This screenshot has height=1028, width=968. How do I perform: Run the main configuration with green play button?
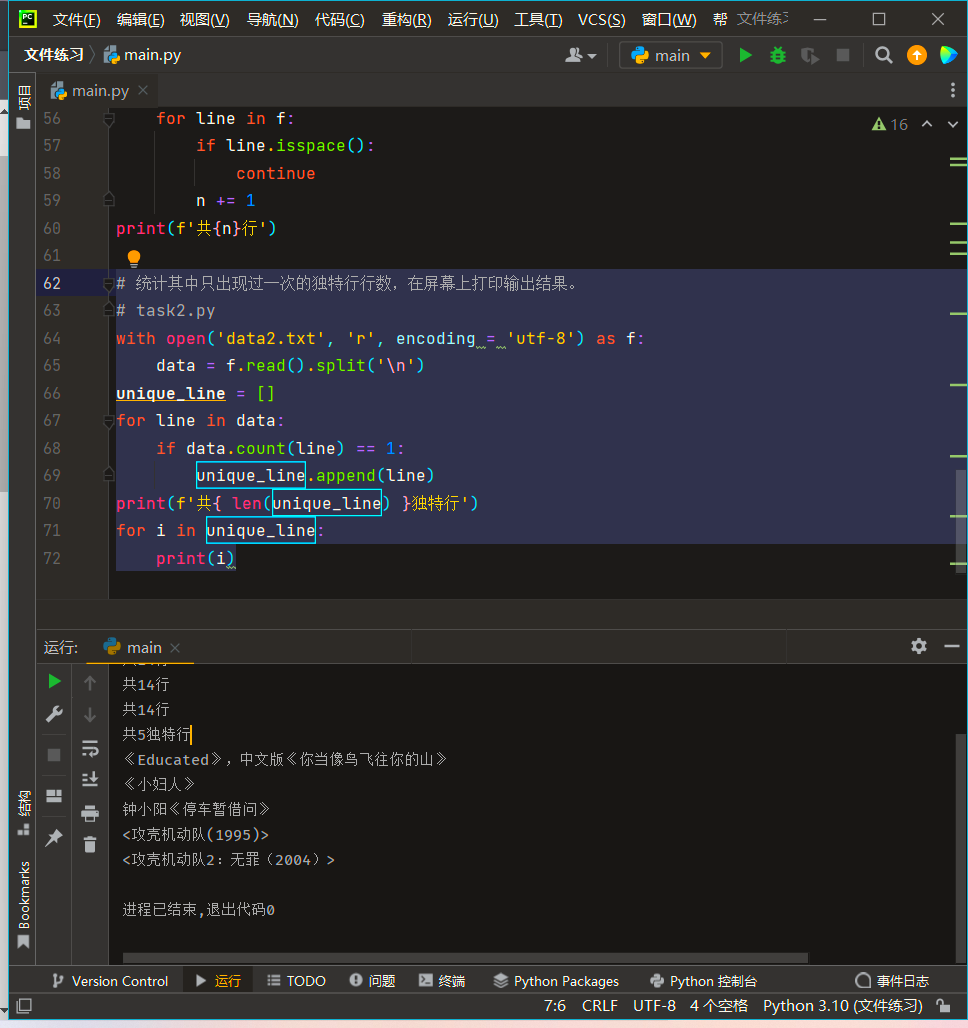745,55
